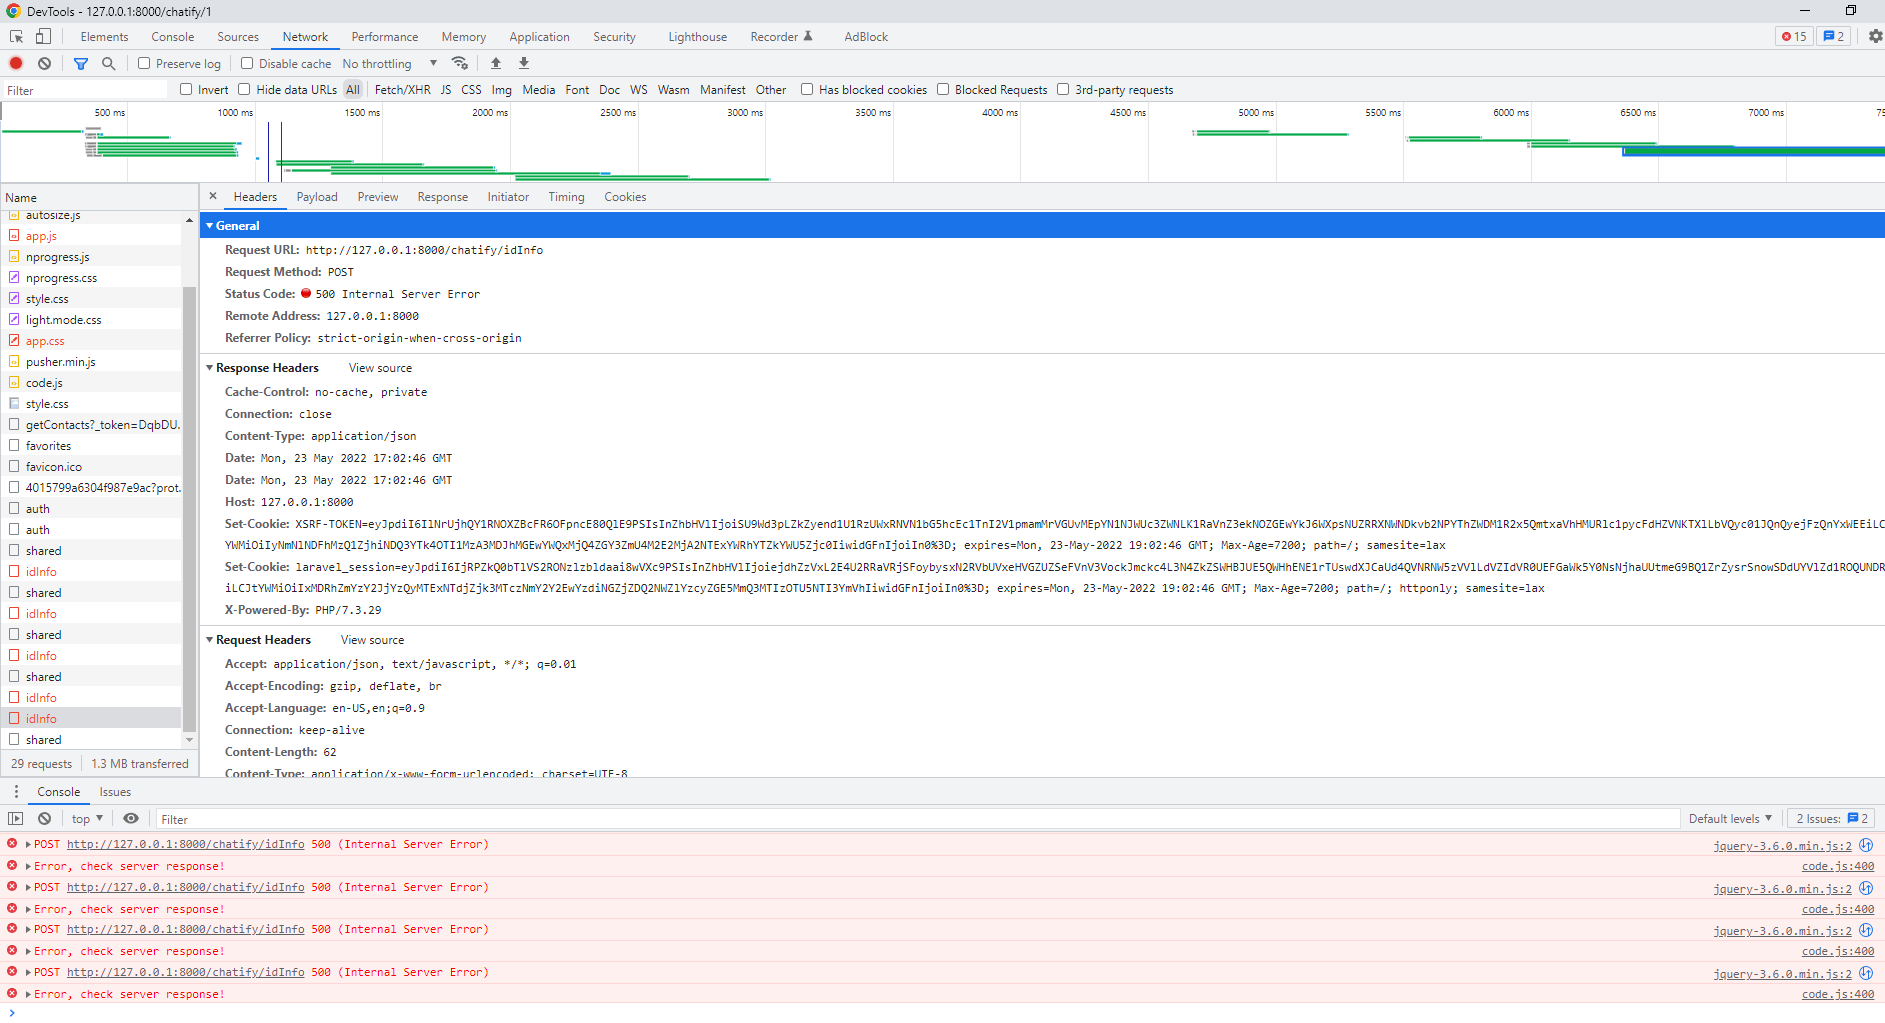Viewport: 1885px width, 1023px height.
Task: Export HAR file
Action: (523, 63)
